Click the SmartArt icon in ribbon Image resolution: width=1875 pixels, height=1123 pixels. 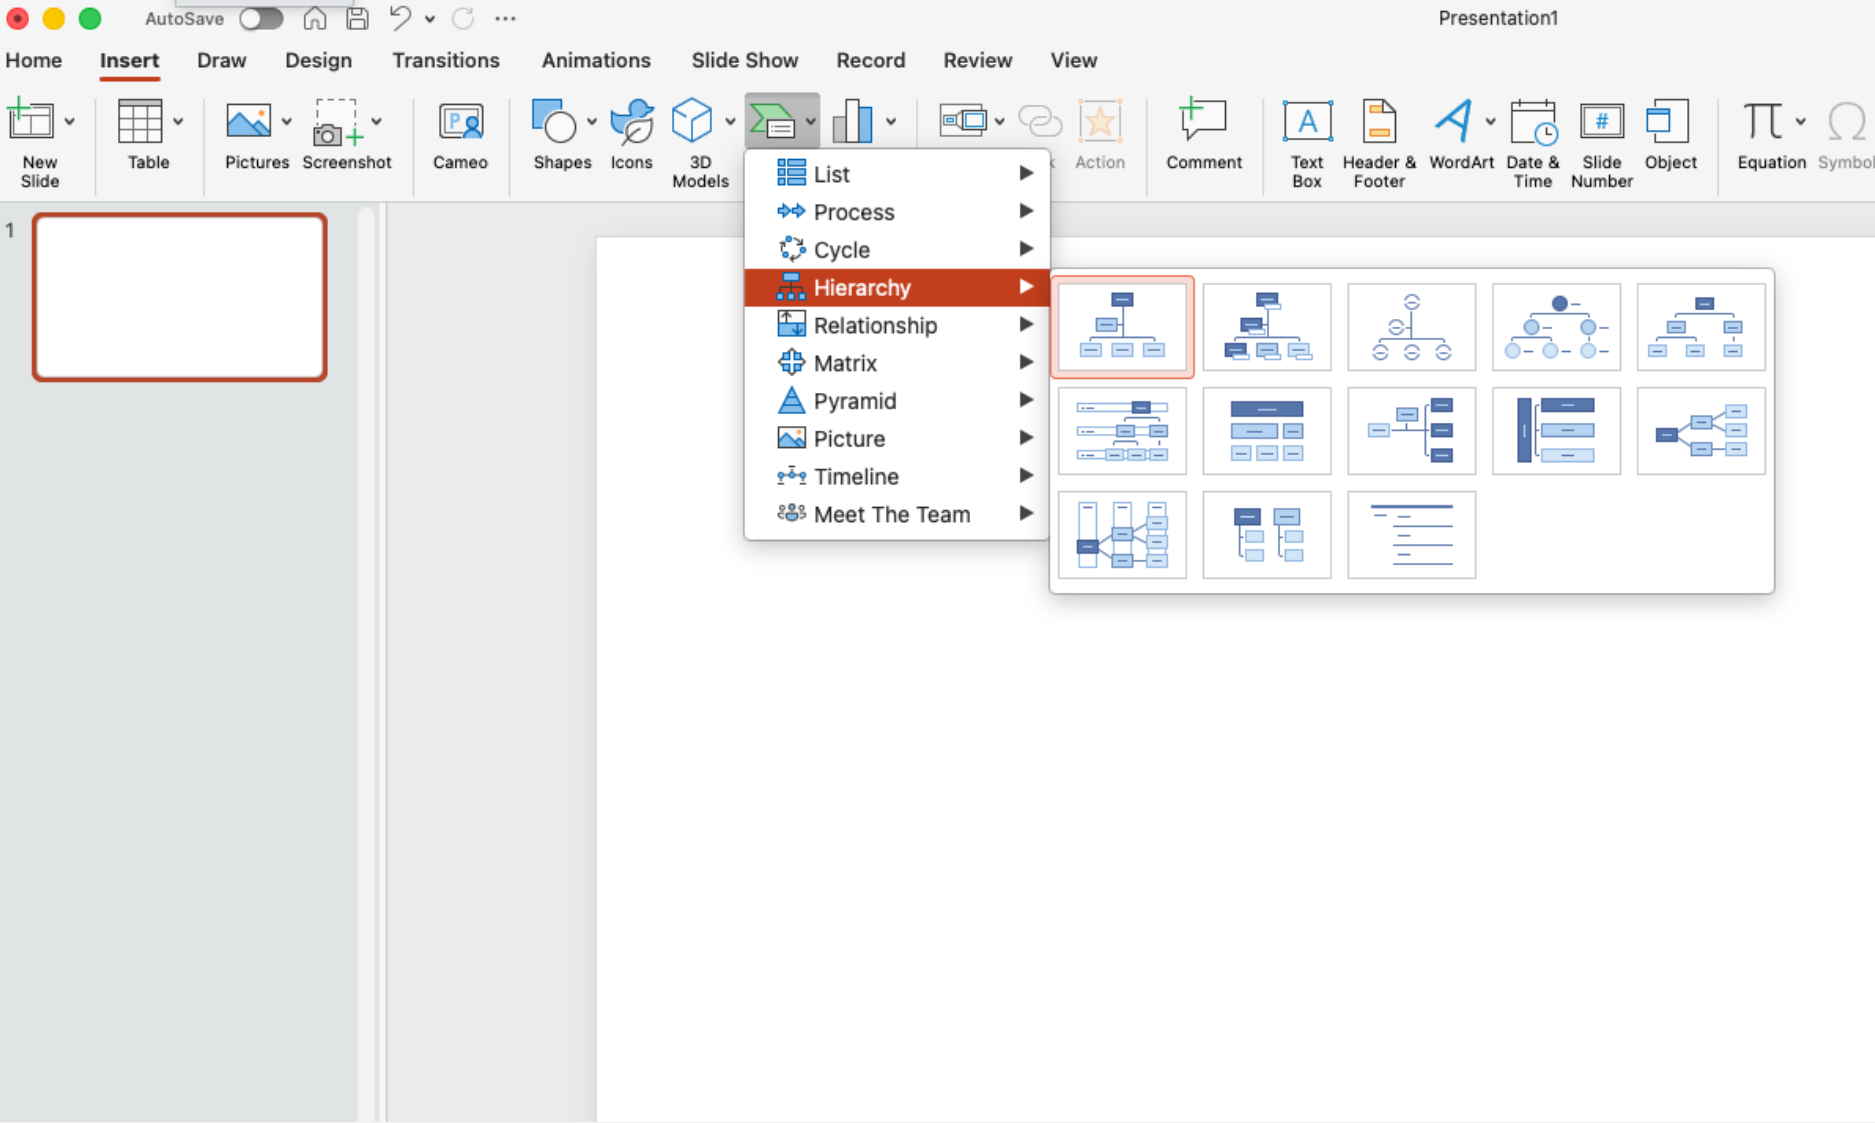coord(772,122)
